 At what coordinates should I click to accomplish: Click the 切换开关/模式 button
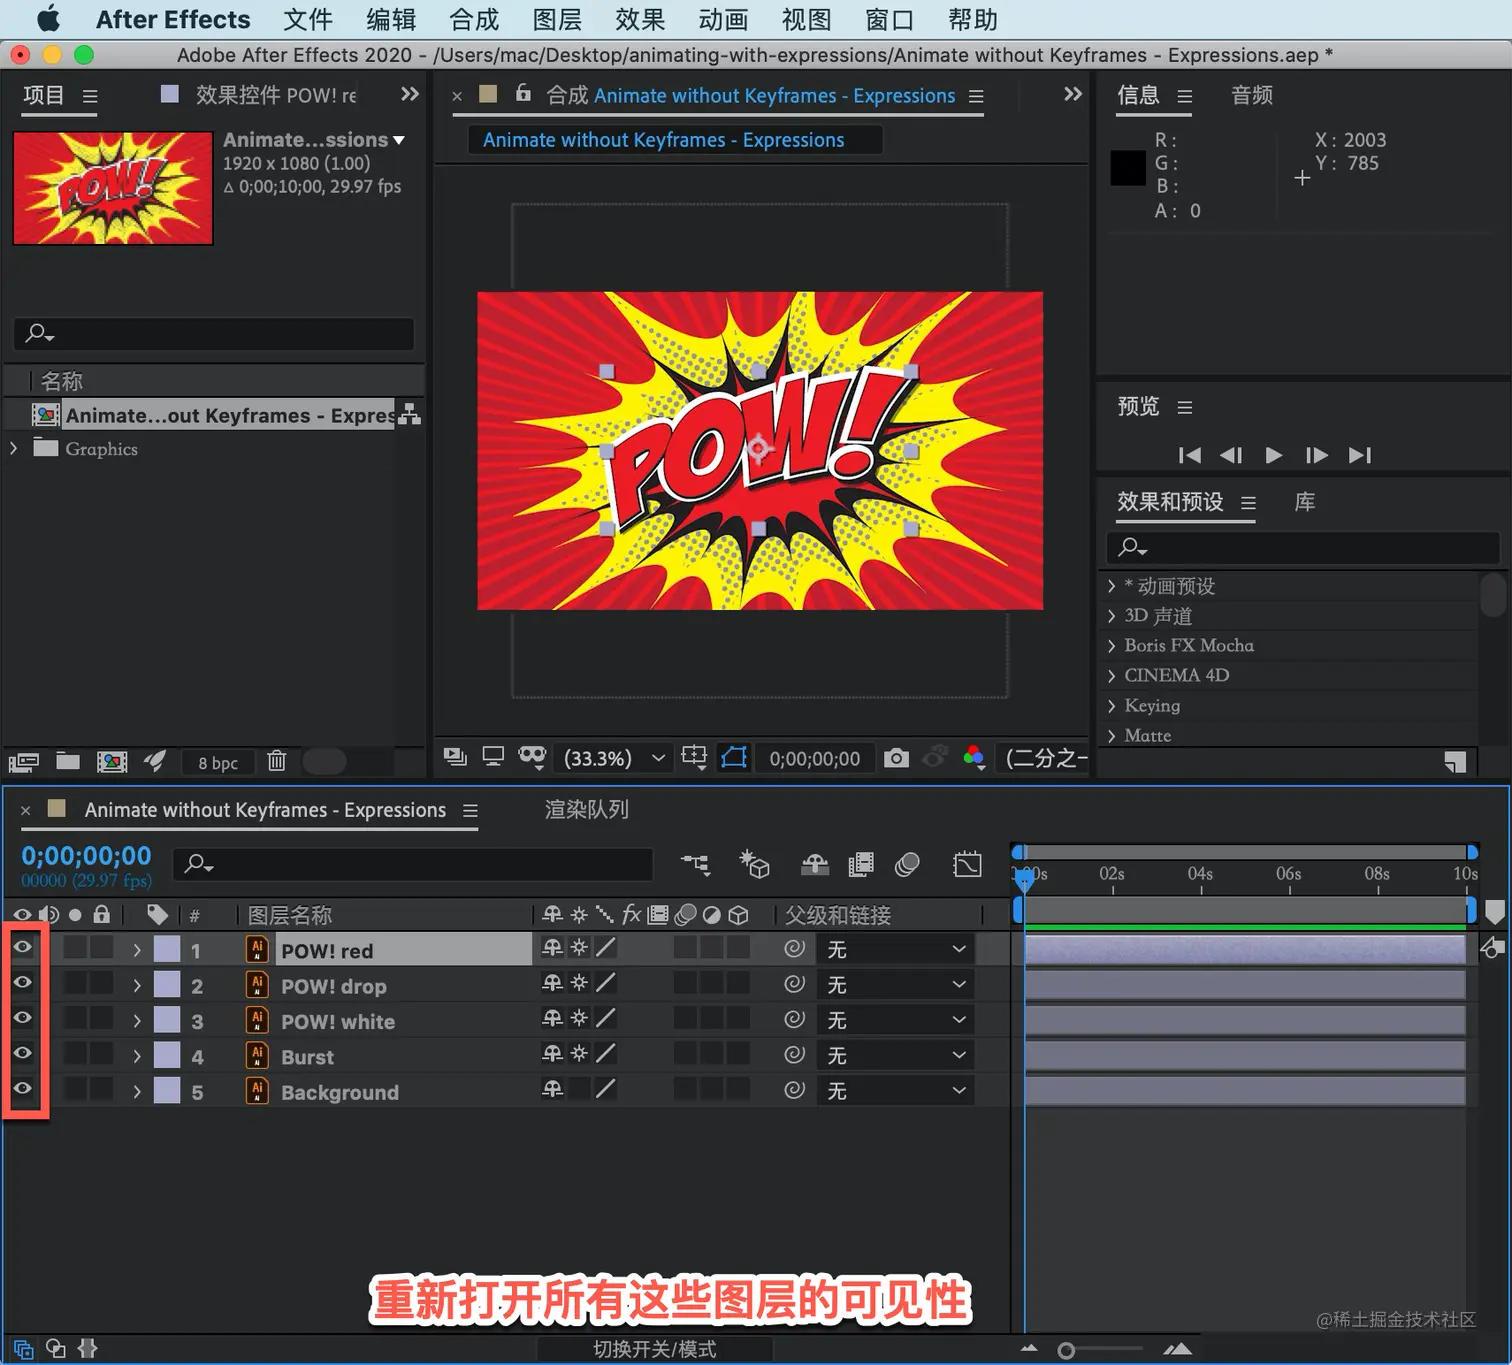pos(654,1349)
